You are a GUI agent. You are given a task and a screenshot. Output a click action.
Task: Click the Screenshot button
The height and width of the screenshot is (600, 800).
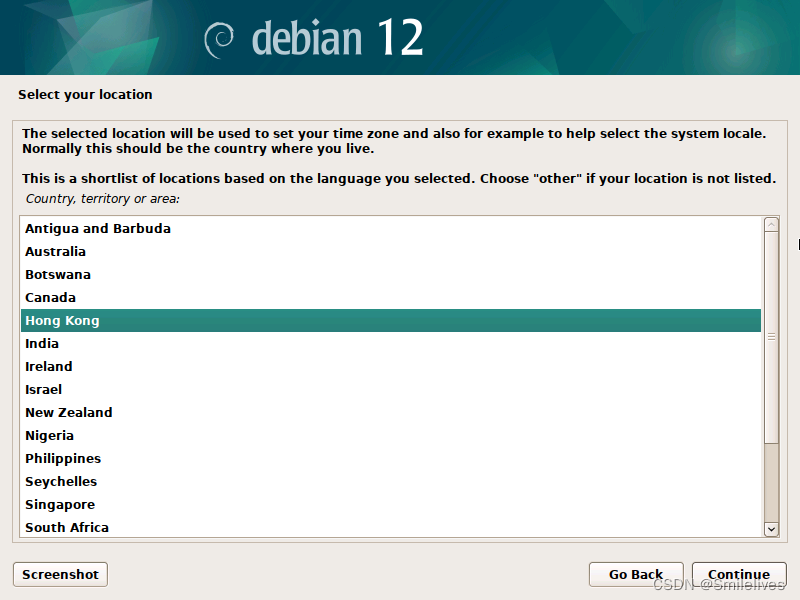pyautogui.click(x=59, y=574)
